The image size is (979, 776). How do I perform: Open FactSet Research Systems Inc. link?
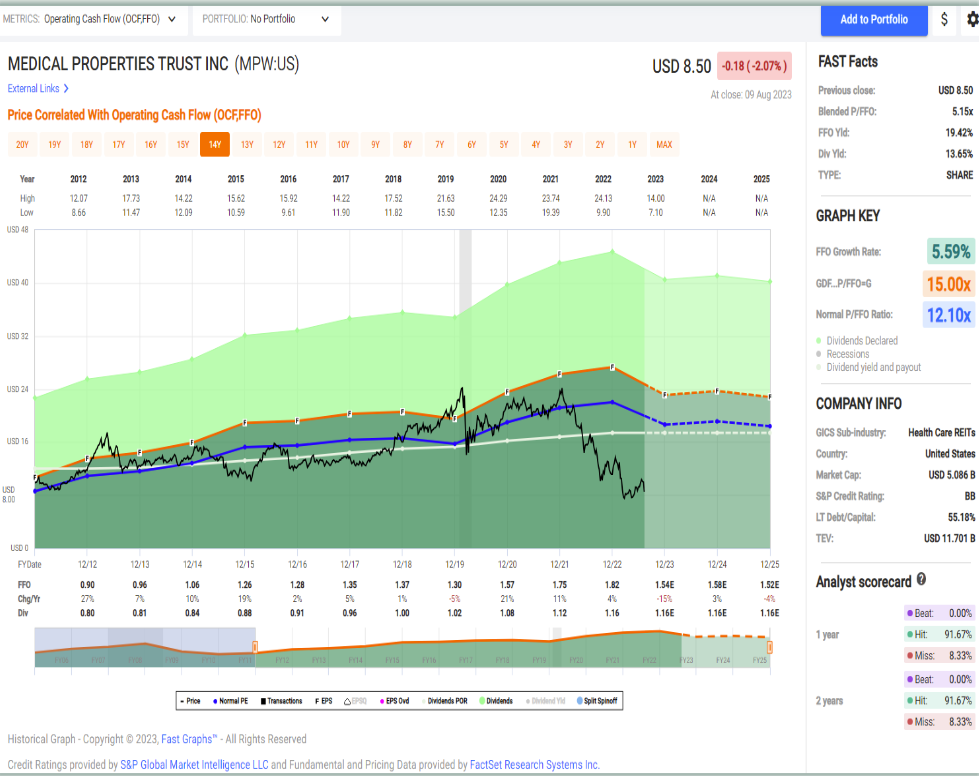pos(534,765)
